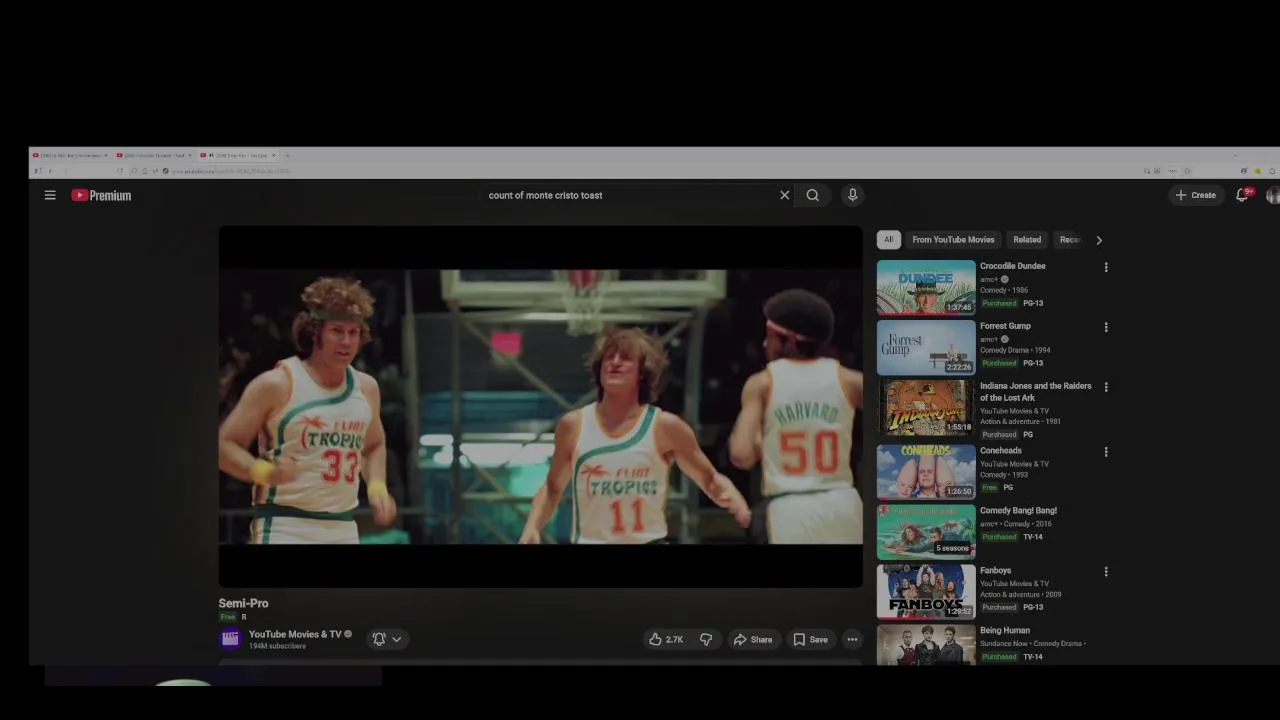Go to YouTube Premium home logo
Image resolution: width=1280 pixels, height=720 pixels.
(x=101, y=195)
